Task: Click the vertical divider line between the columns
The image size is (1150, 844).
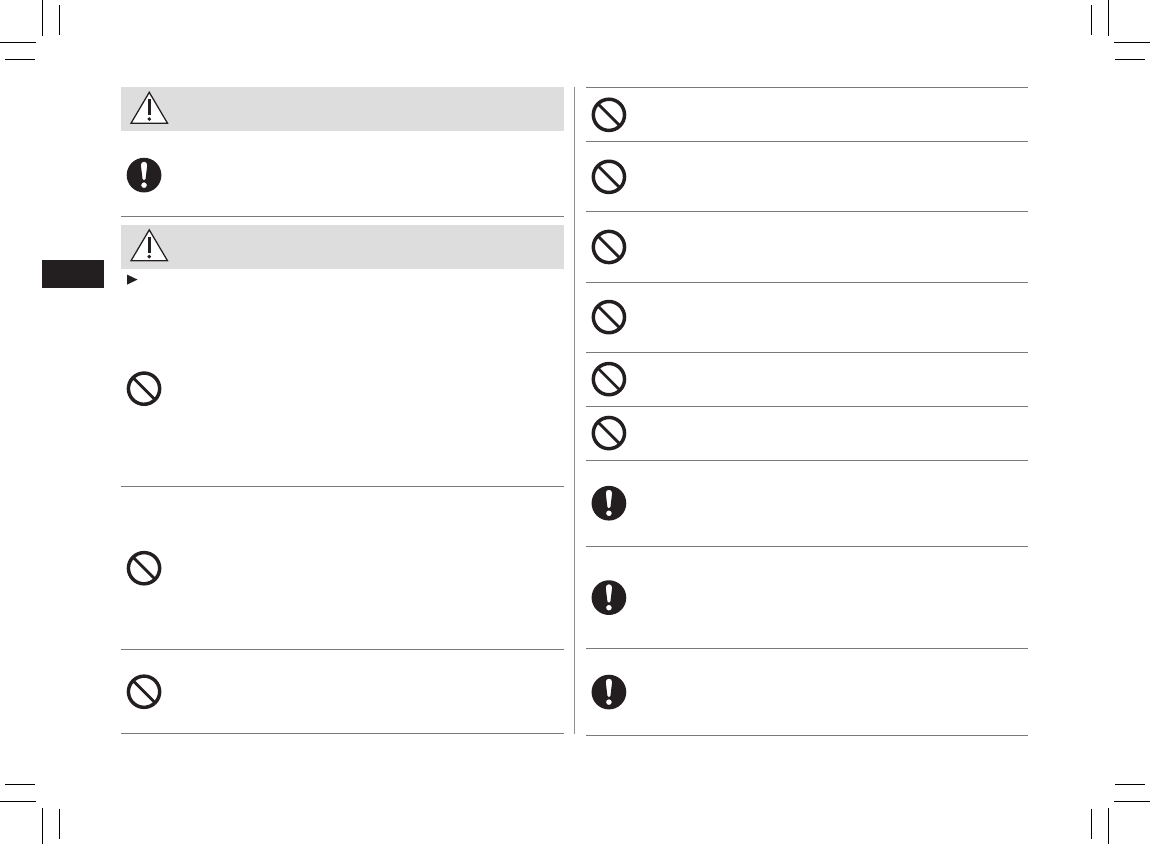Action: click(575, 410)
